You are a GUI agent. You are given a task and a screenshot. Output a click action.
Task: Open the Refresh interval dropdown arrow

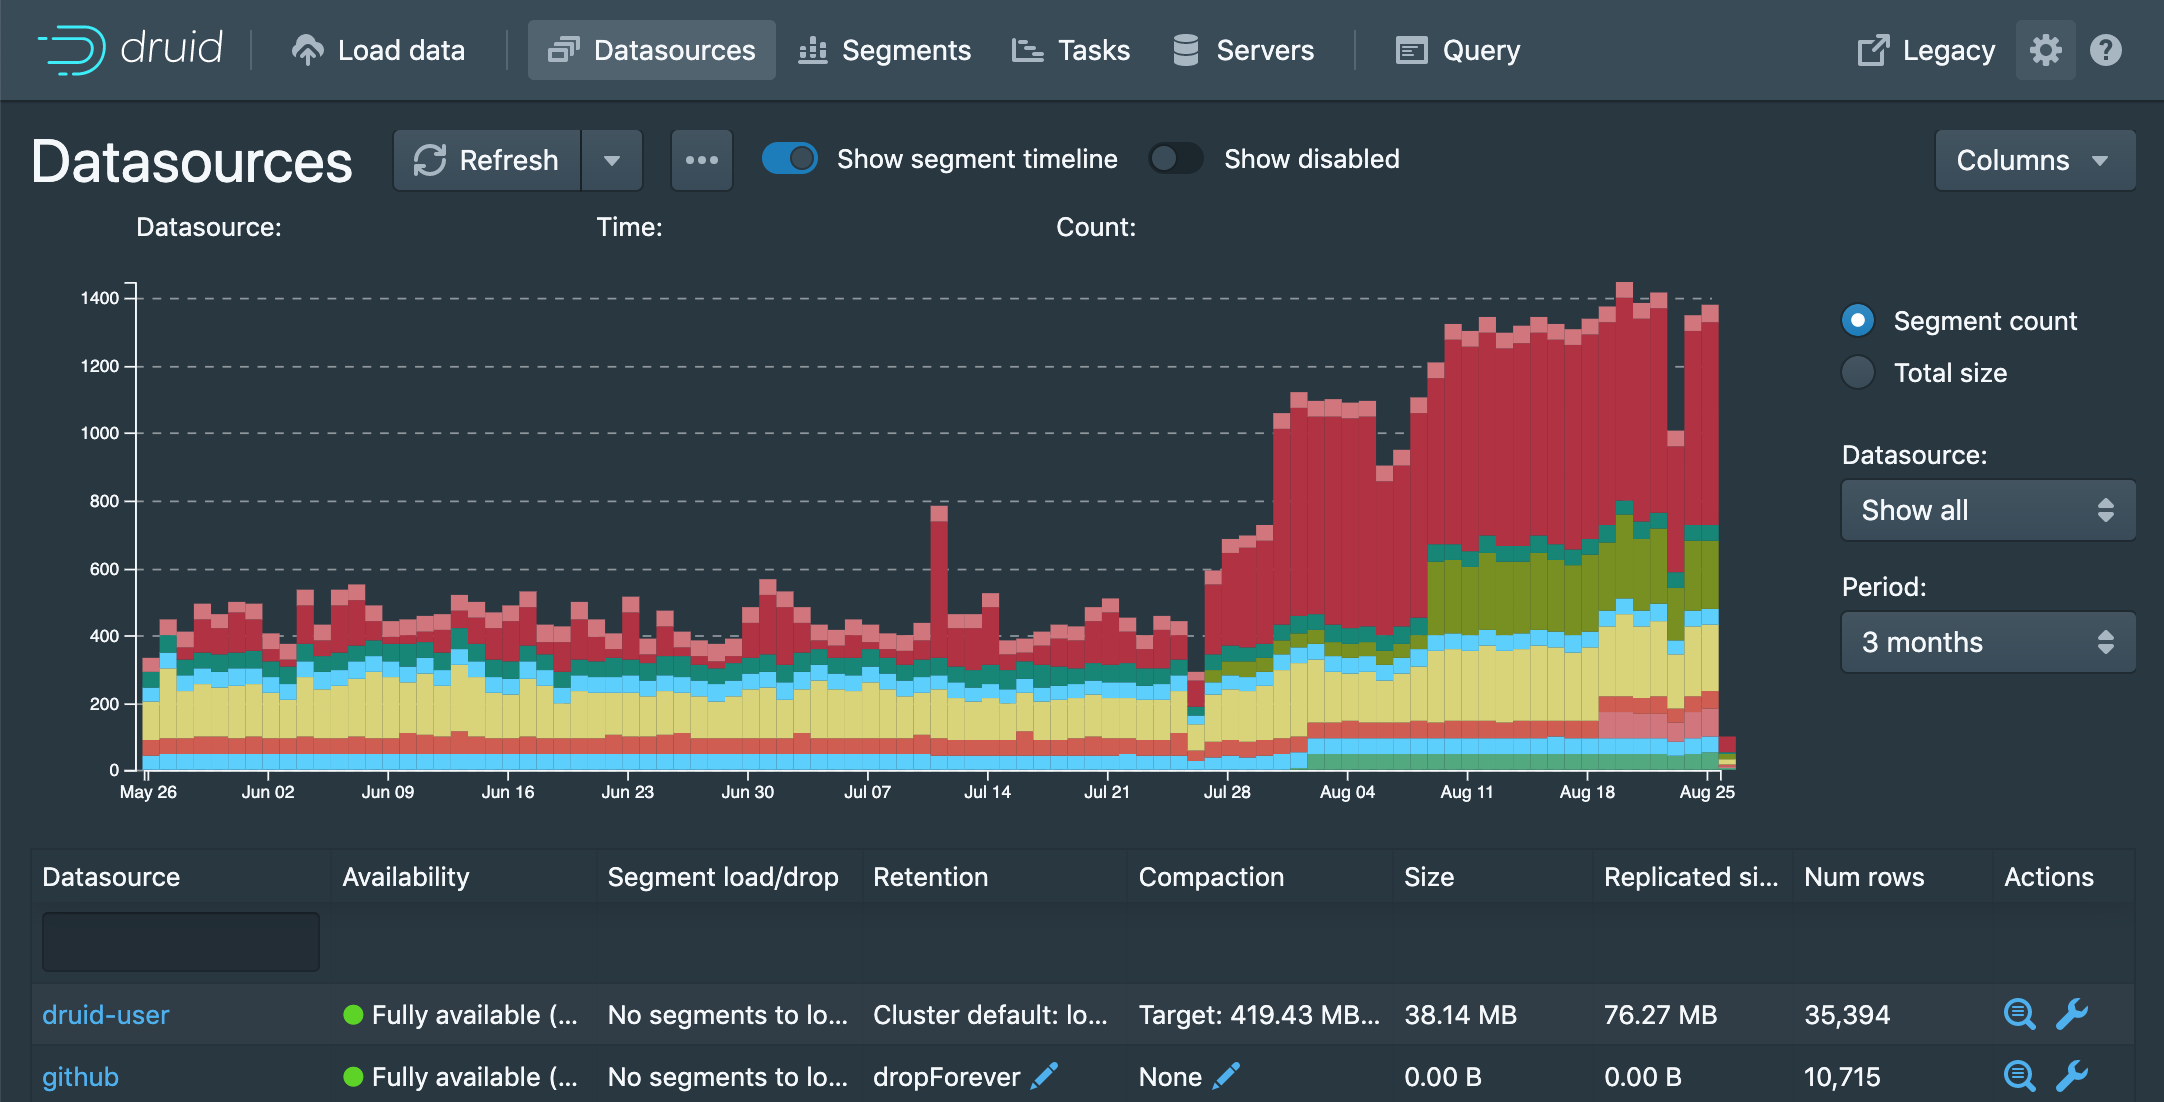(612, 160)
